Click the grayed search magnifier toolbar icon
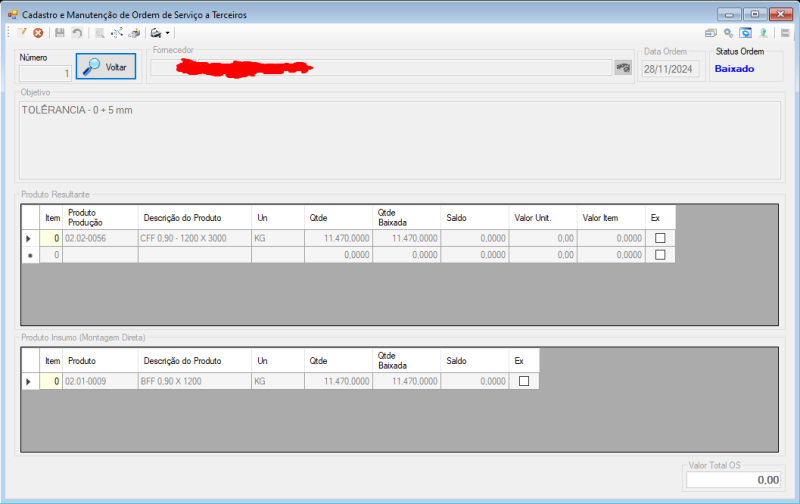Screen dimensions: 800x504 [100, 33]
